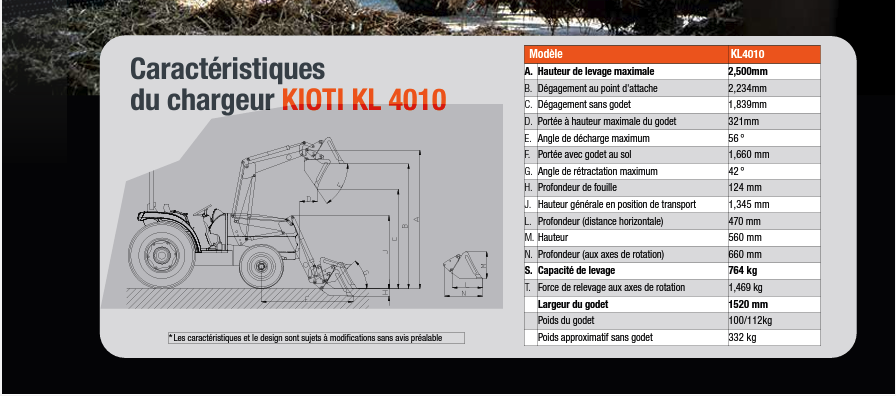
Task: Select the Hauteur de levage maximale row
Action: click(672, 71)
